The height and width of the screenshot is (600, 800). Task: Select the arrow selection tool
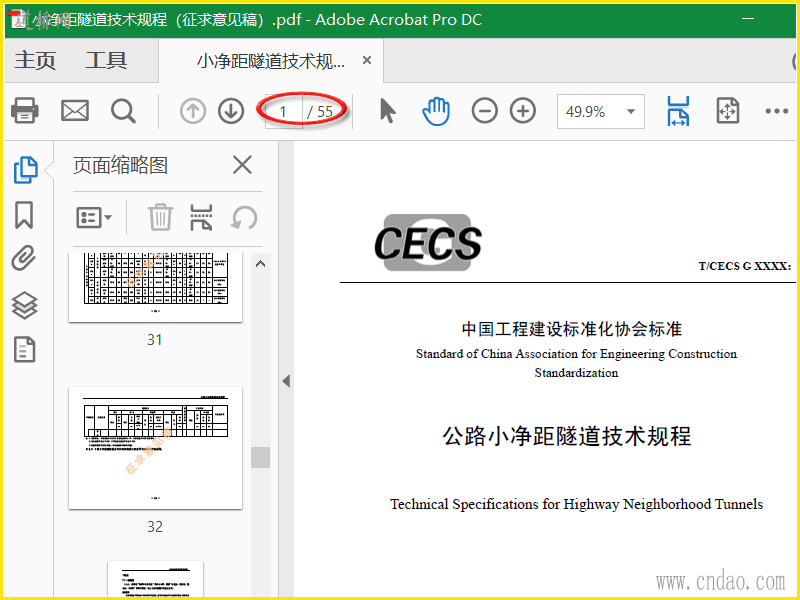click(x=387, y=110)
